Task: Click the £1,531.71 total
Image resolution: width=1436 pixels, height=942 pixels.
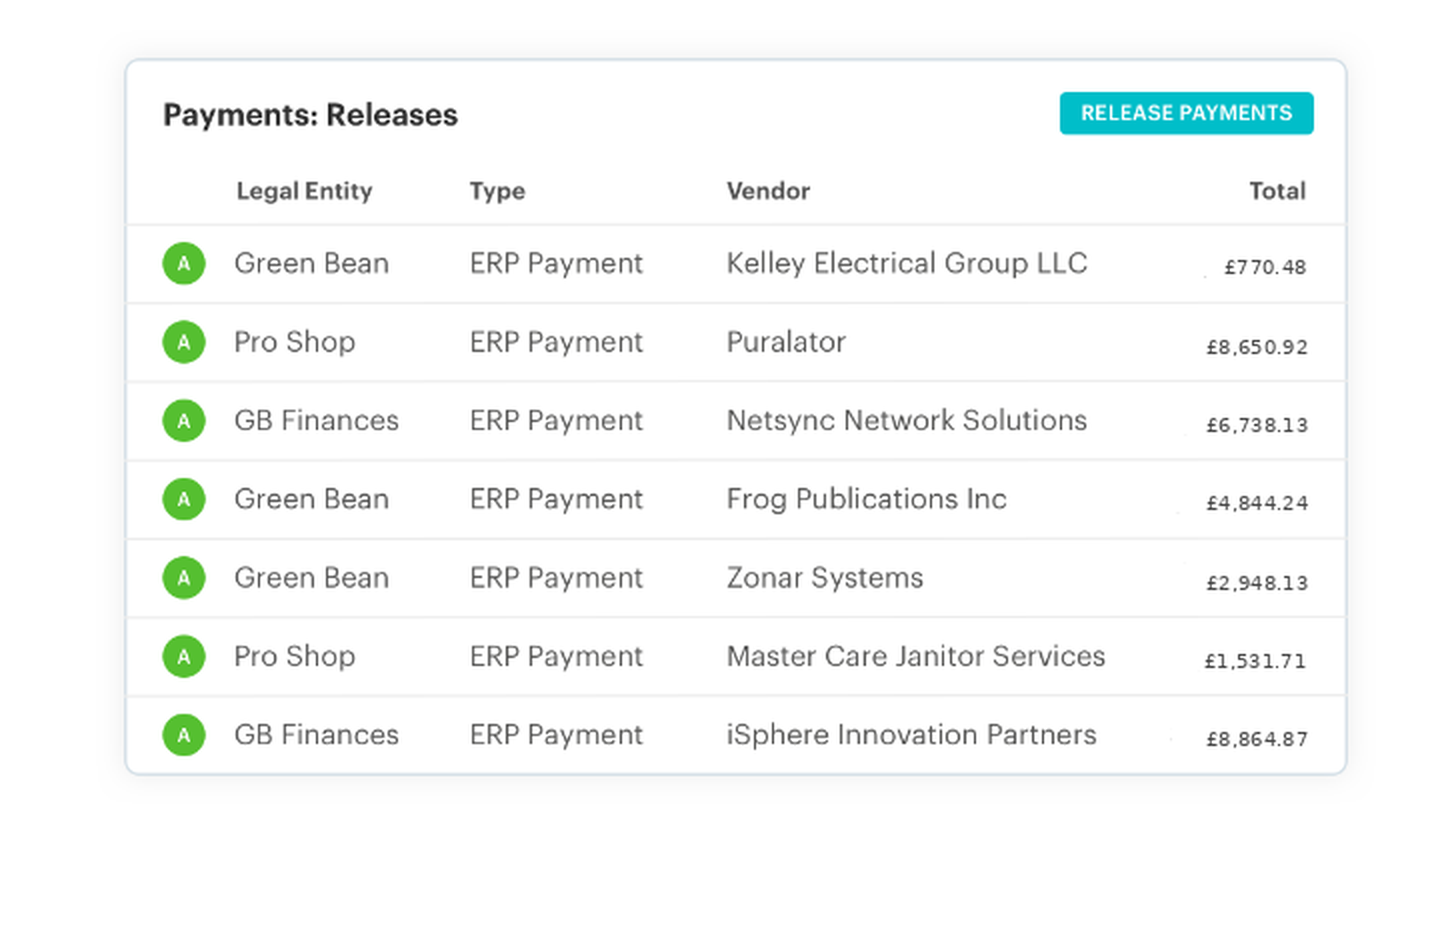Action: [x=1256, y=661]
